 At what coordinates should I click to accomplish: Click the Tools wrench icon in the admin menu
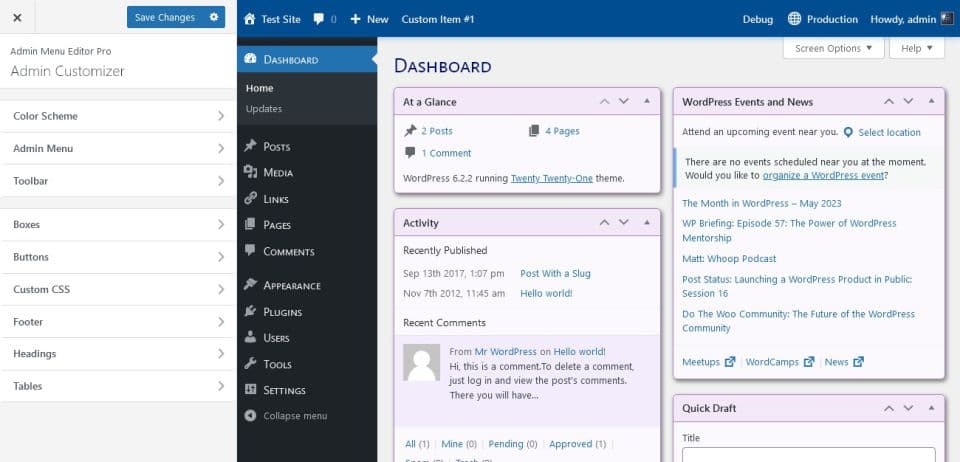(250, 363)
